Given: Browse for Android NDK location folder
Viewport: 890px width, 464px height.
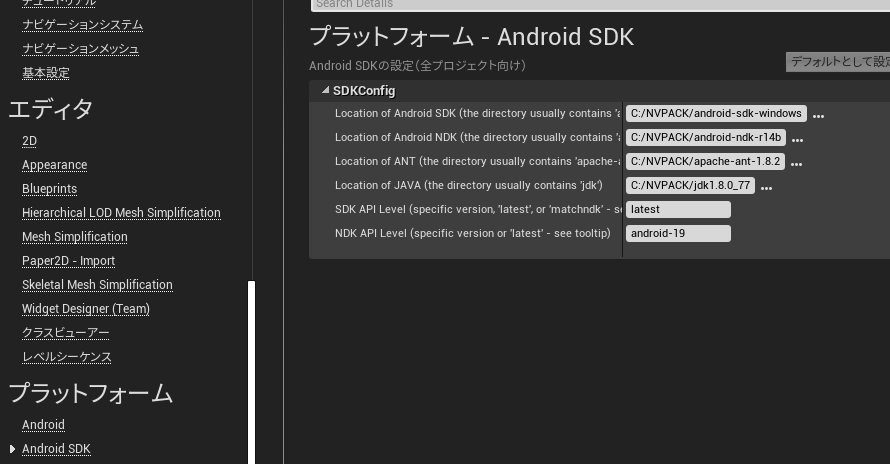Looking at the screenshot, I should 797,139.
